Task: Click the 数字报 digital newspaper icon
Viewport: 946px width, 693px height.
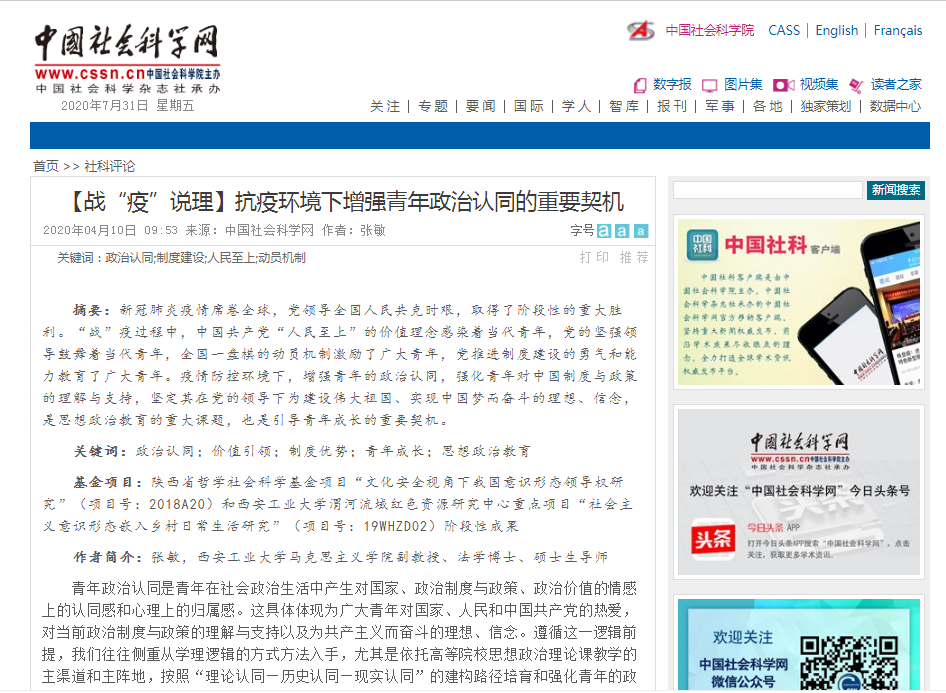Action: click(x=640, y=85)
